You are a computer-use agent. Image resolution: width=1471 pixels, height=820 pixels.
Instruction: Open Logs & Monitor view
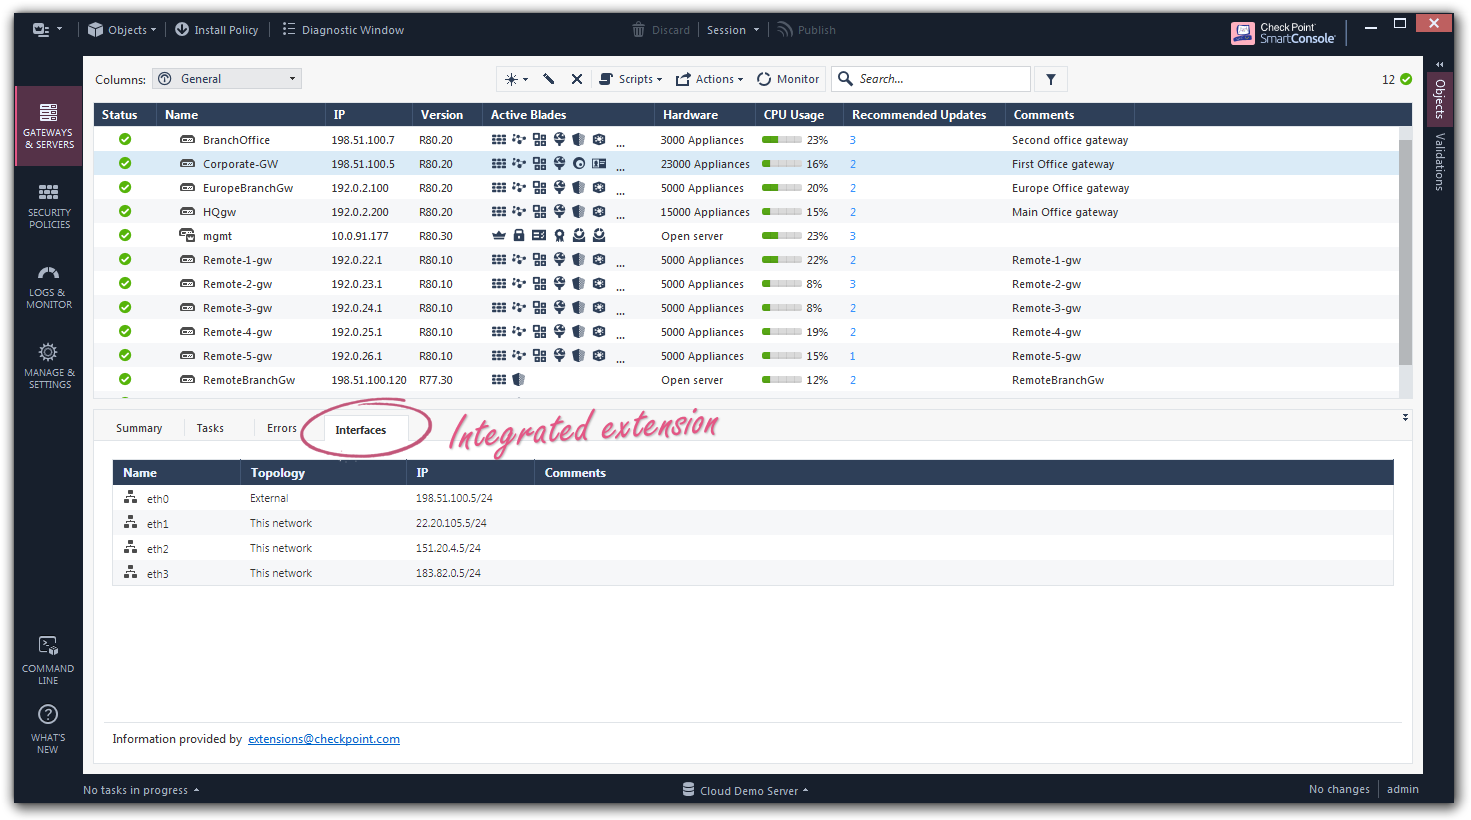pos(49,287)
